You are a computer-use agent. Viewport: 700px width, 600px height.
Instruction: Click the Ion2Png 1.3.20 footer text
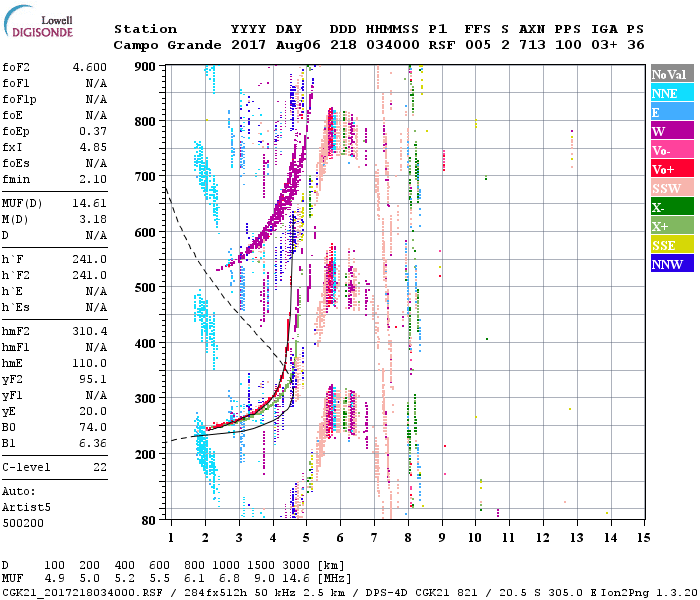(x=650, y=592)
